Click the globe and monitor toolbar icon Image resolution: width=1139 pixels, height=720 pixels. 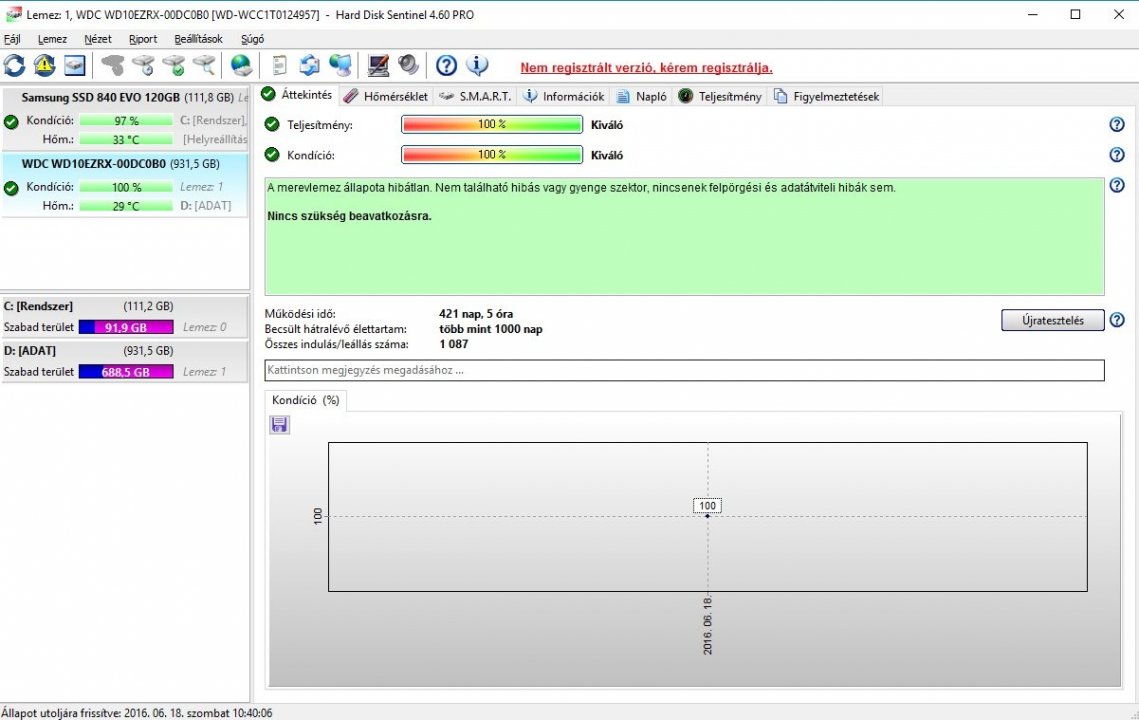pos(340,65)
